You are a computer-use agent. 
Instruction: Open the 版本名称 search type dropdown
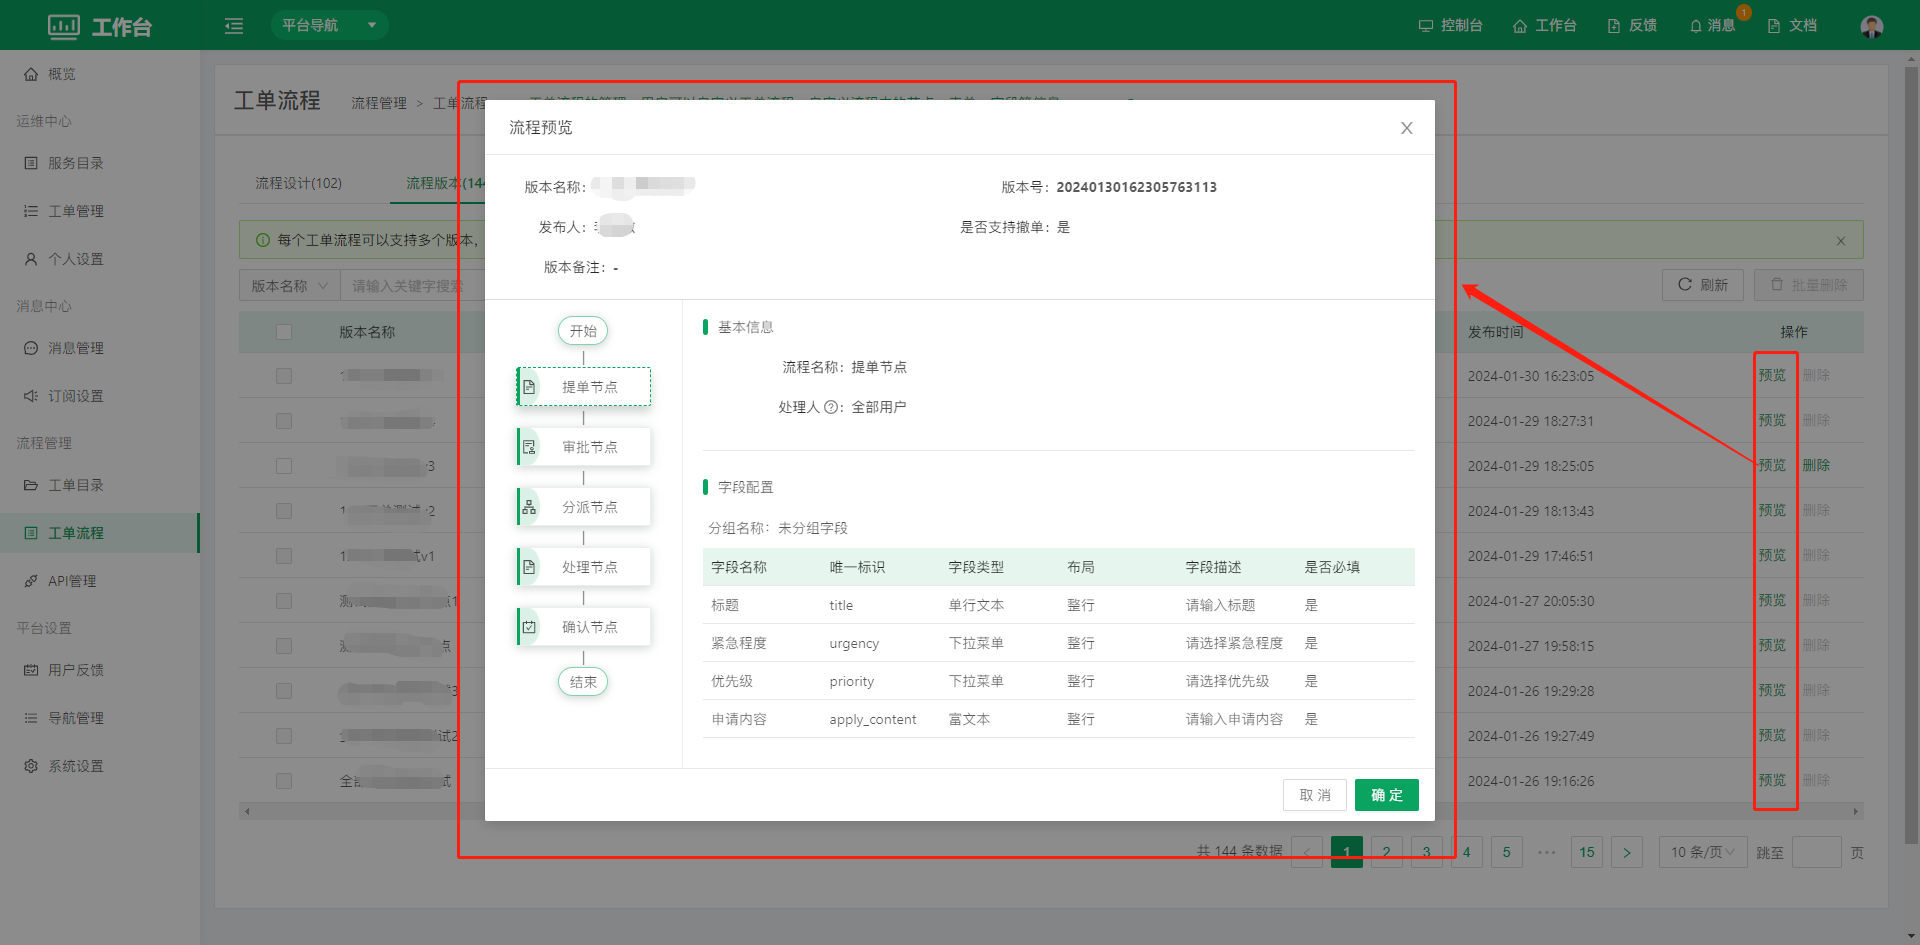tap(289, 286)
